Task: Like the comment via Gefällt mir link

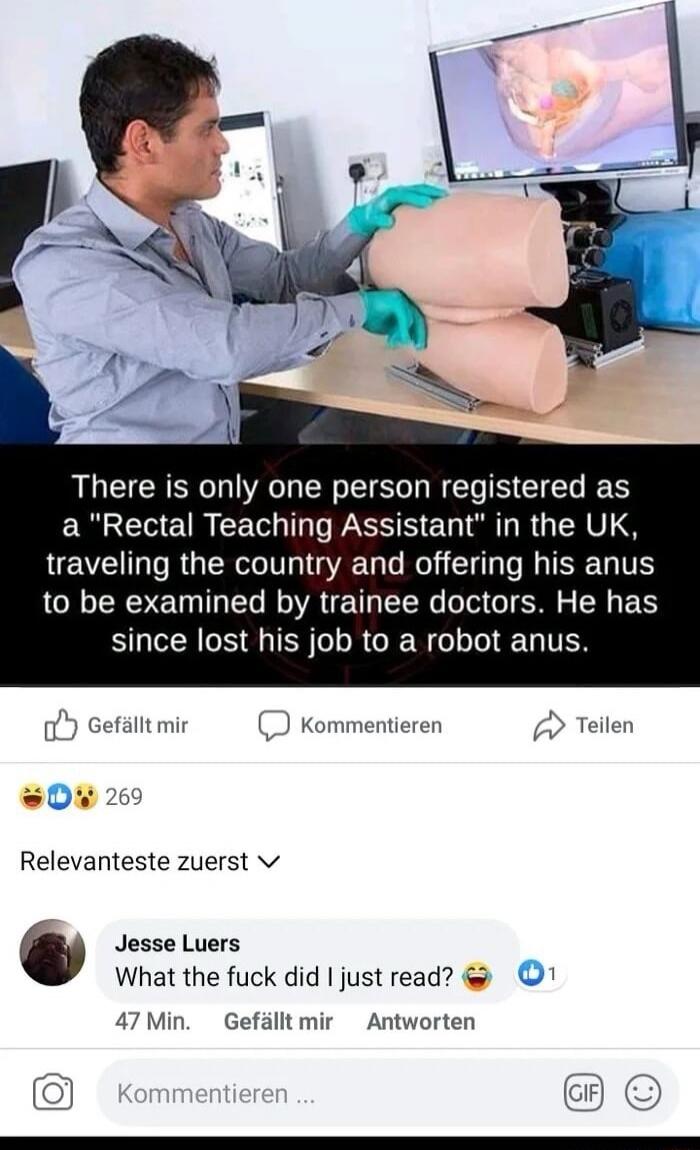Action: [278, 1021]
